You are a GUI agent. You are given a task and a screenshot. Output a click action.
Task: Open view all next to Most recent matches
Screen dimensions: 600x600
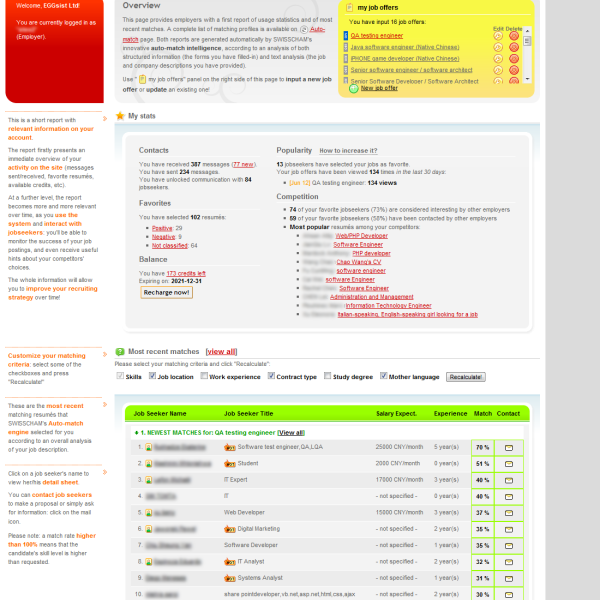tap(221, 352)
